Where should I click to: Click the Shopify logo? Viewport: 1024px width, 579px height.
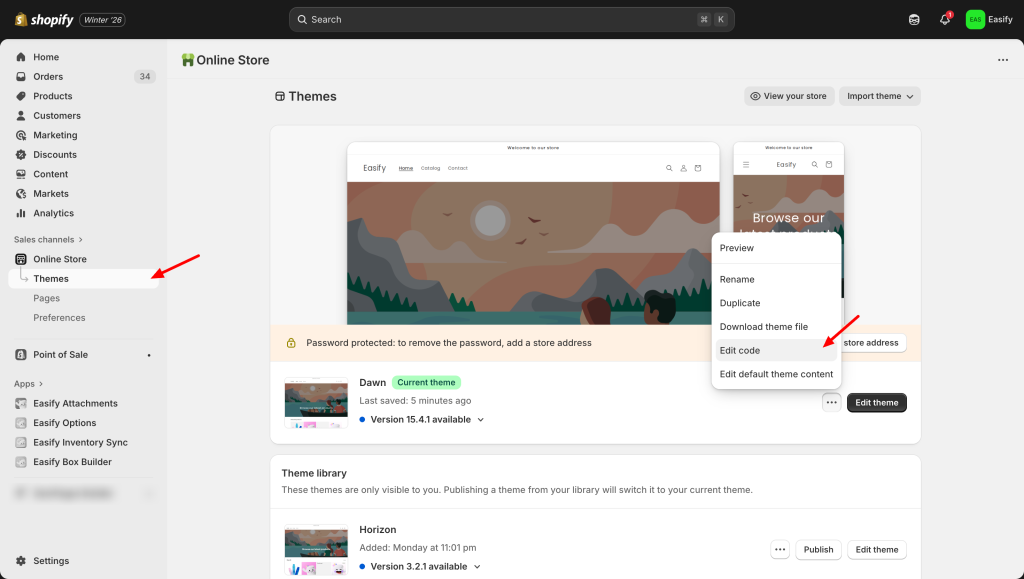45,20
